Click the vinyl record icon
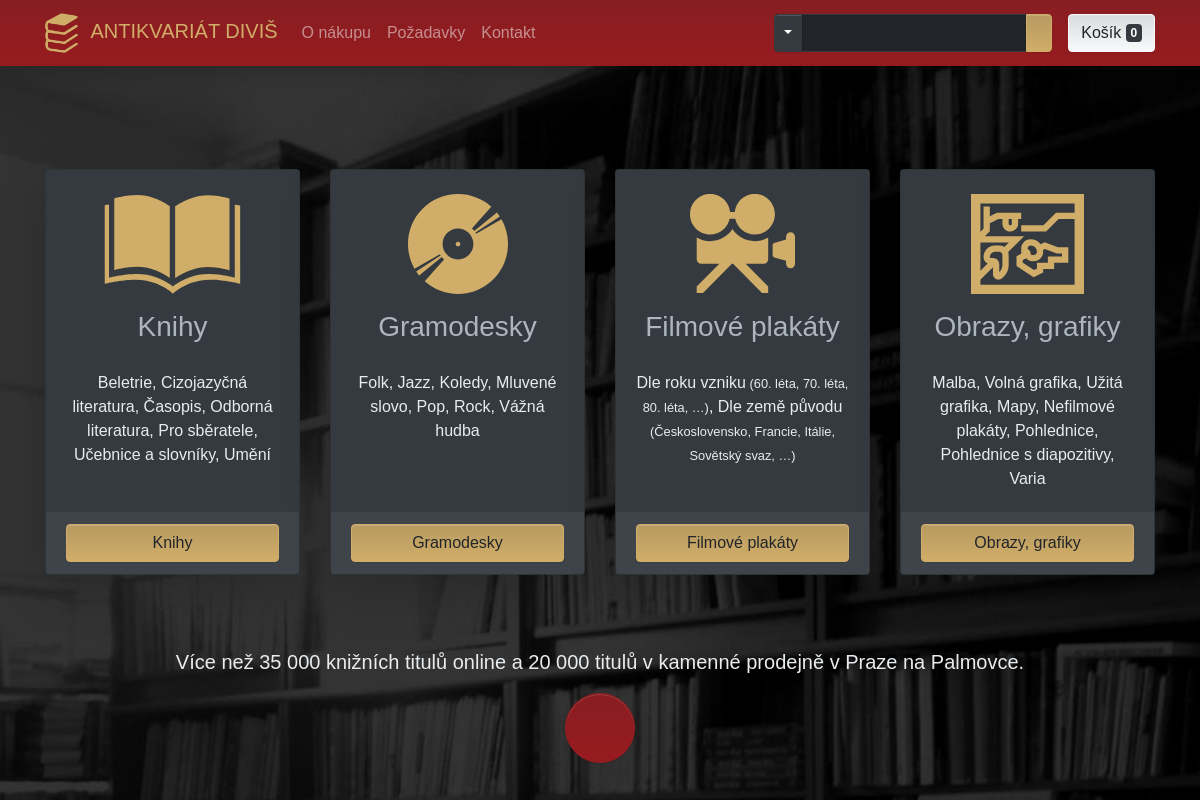 click(x=457, y=244)
